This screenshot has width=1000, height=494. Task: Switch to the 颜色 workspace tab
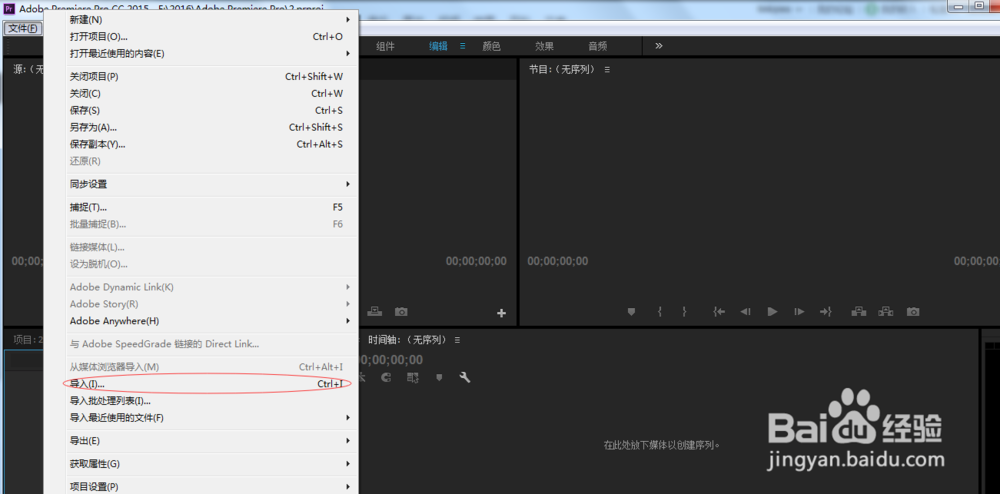pyautogui.click(x=491, y=46)
